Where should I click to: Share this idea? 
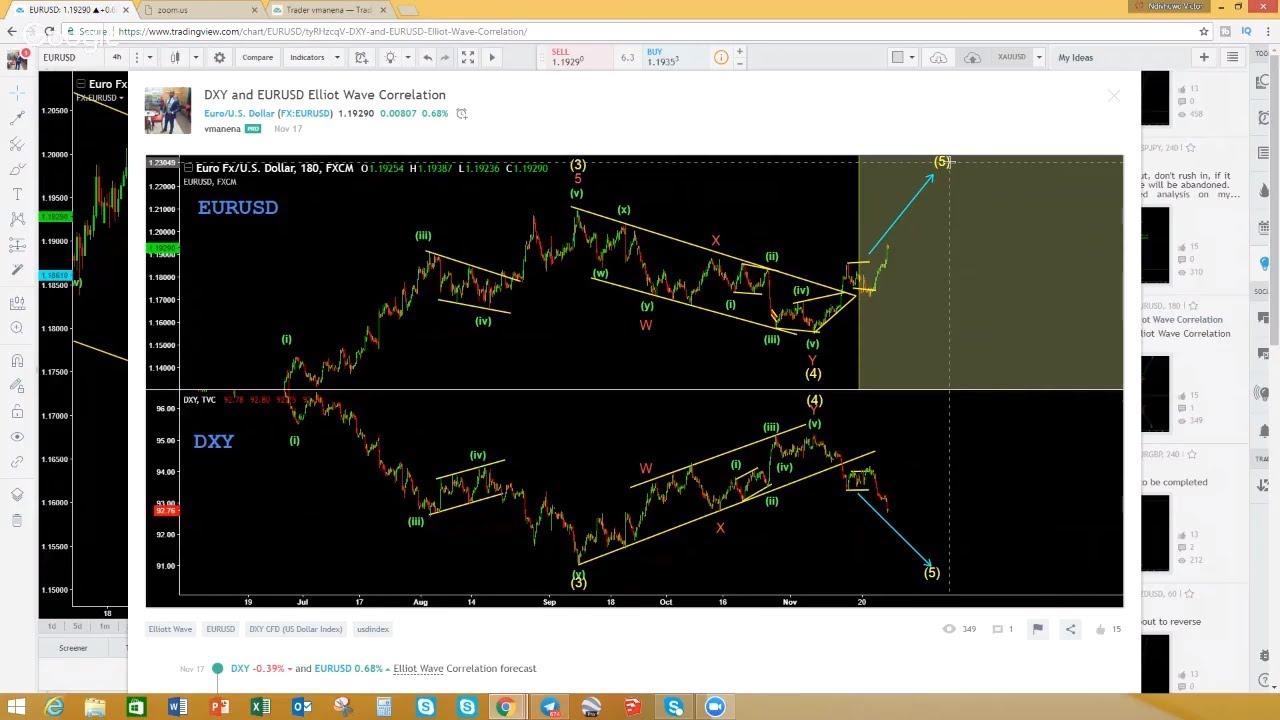(x=1070, y=629)
